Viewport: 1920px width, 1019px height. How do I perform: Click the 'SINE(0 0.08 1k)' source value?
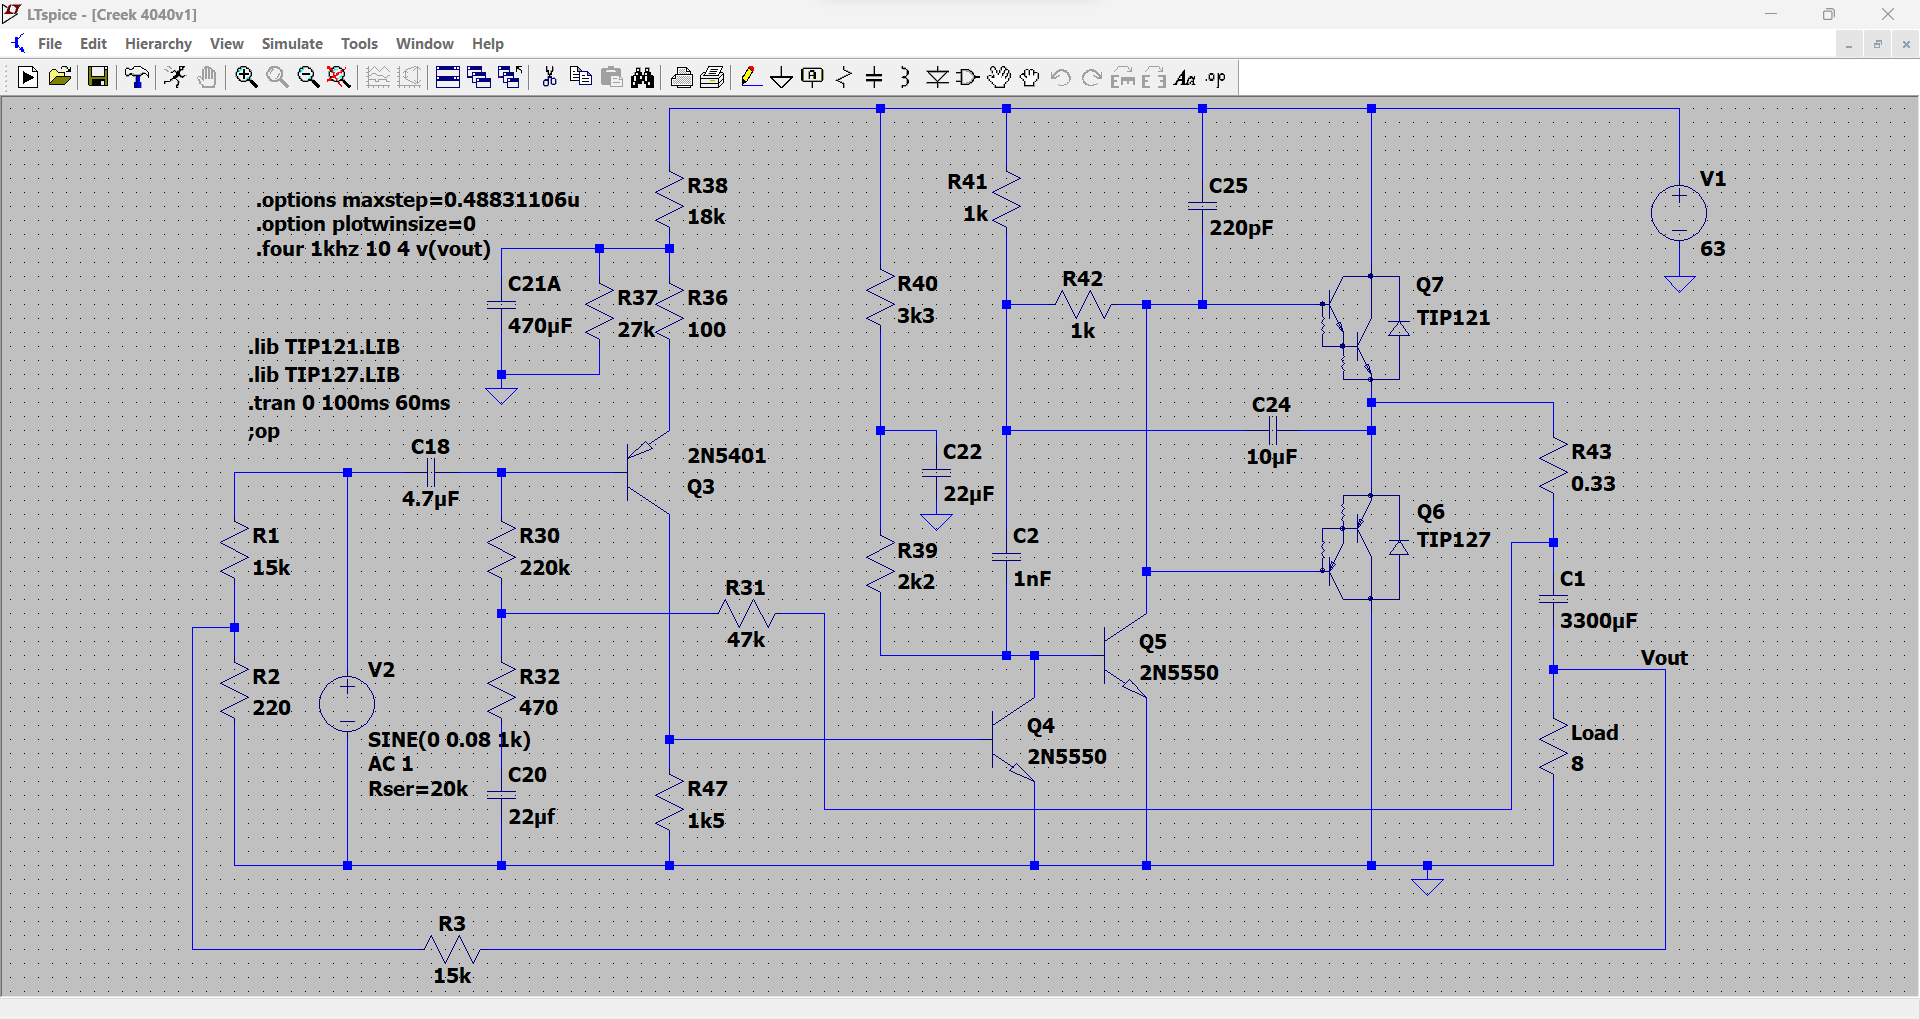pos(449,740)
